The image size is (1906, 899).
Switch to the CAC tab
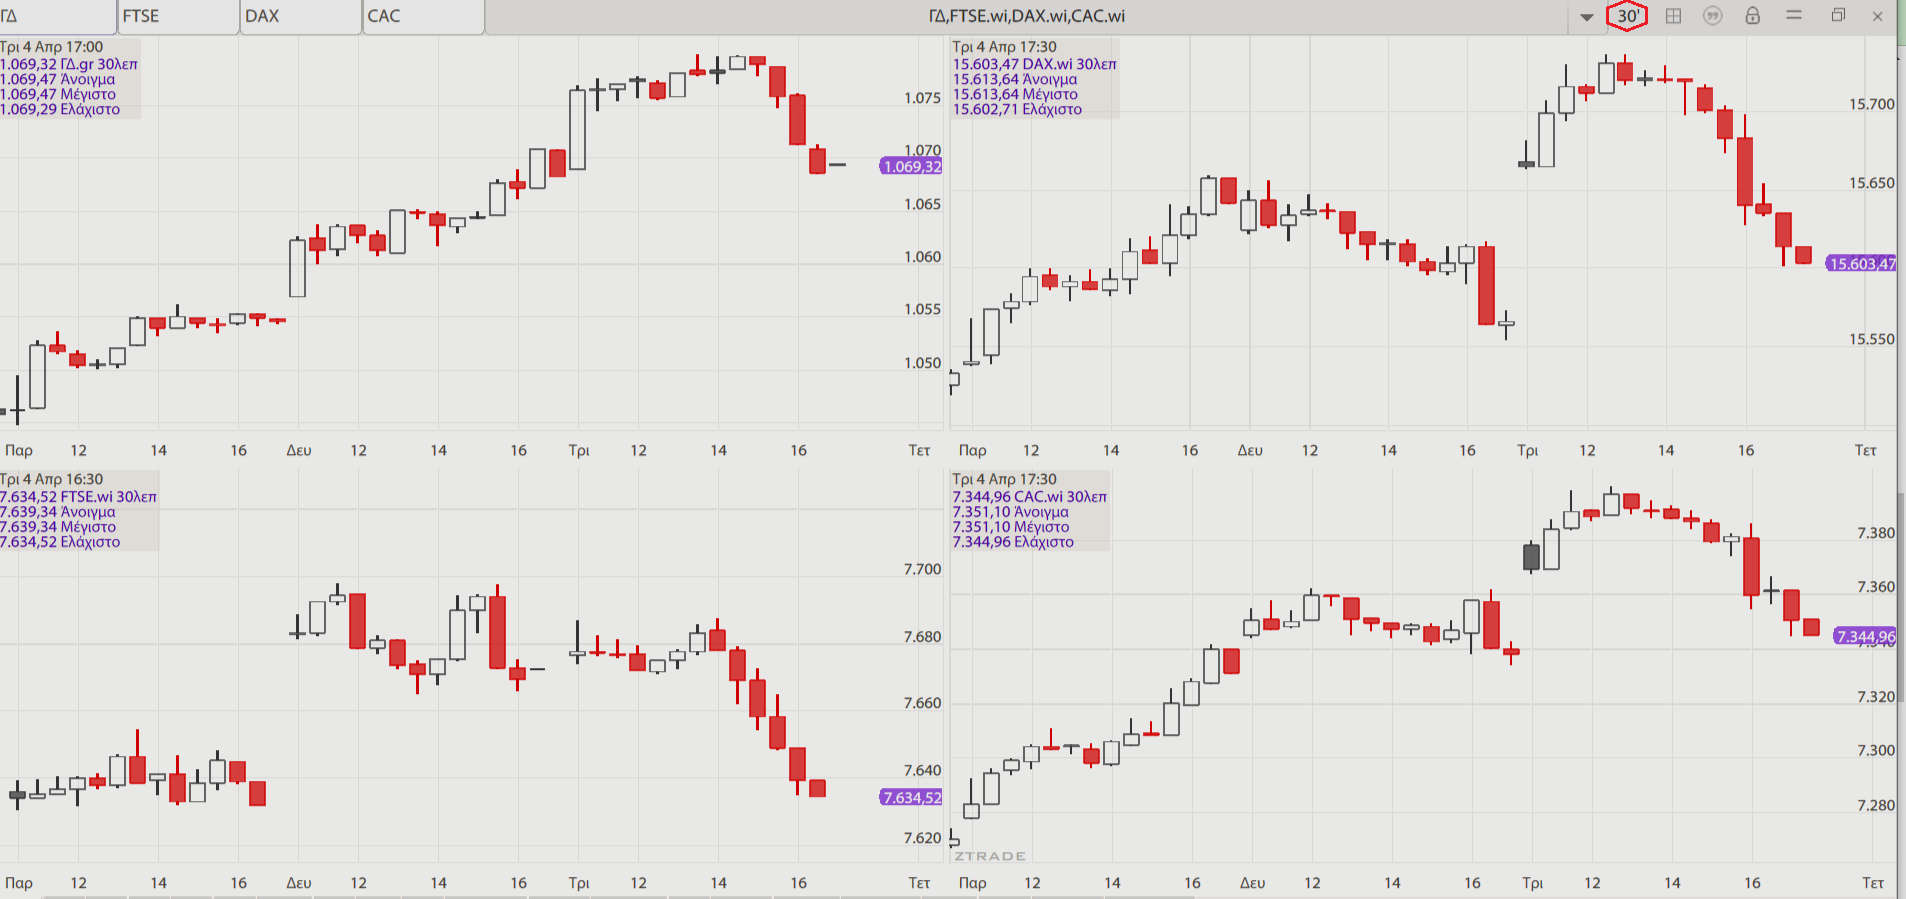422,17
